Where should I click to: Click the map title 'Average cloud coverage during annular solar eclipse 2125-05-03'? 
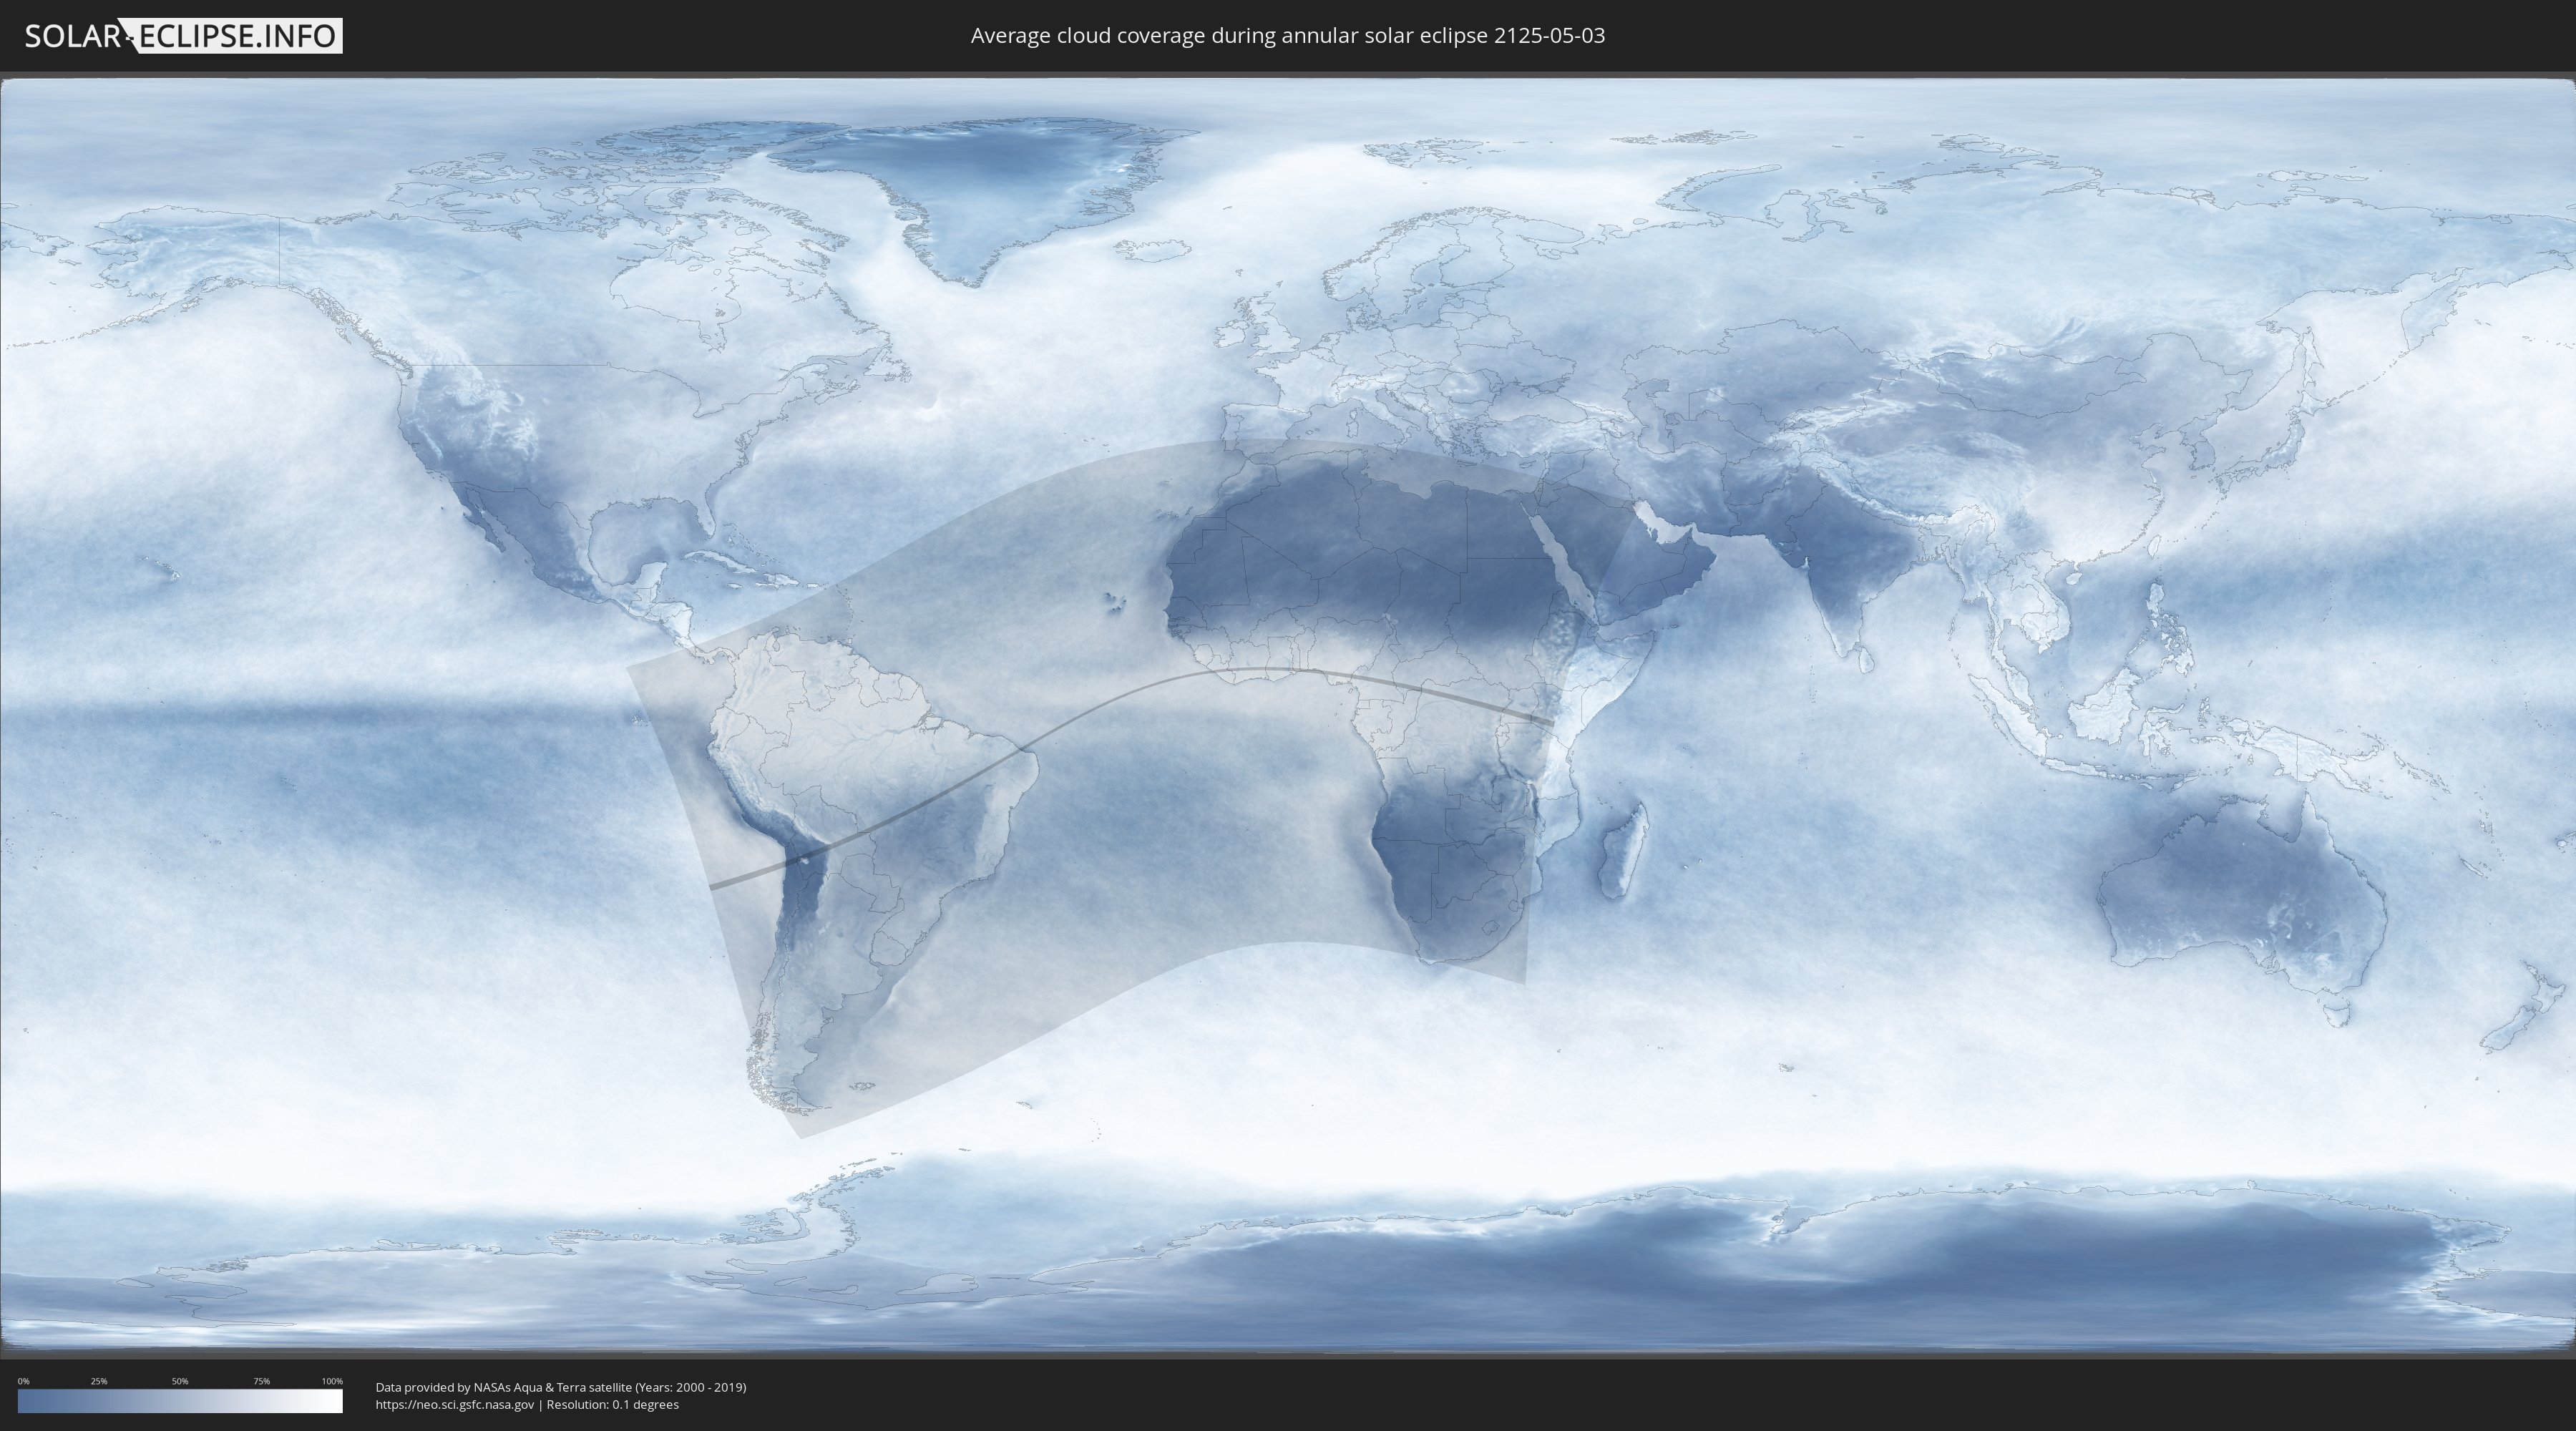[x=1287, y=36]
